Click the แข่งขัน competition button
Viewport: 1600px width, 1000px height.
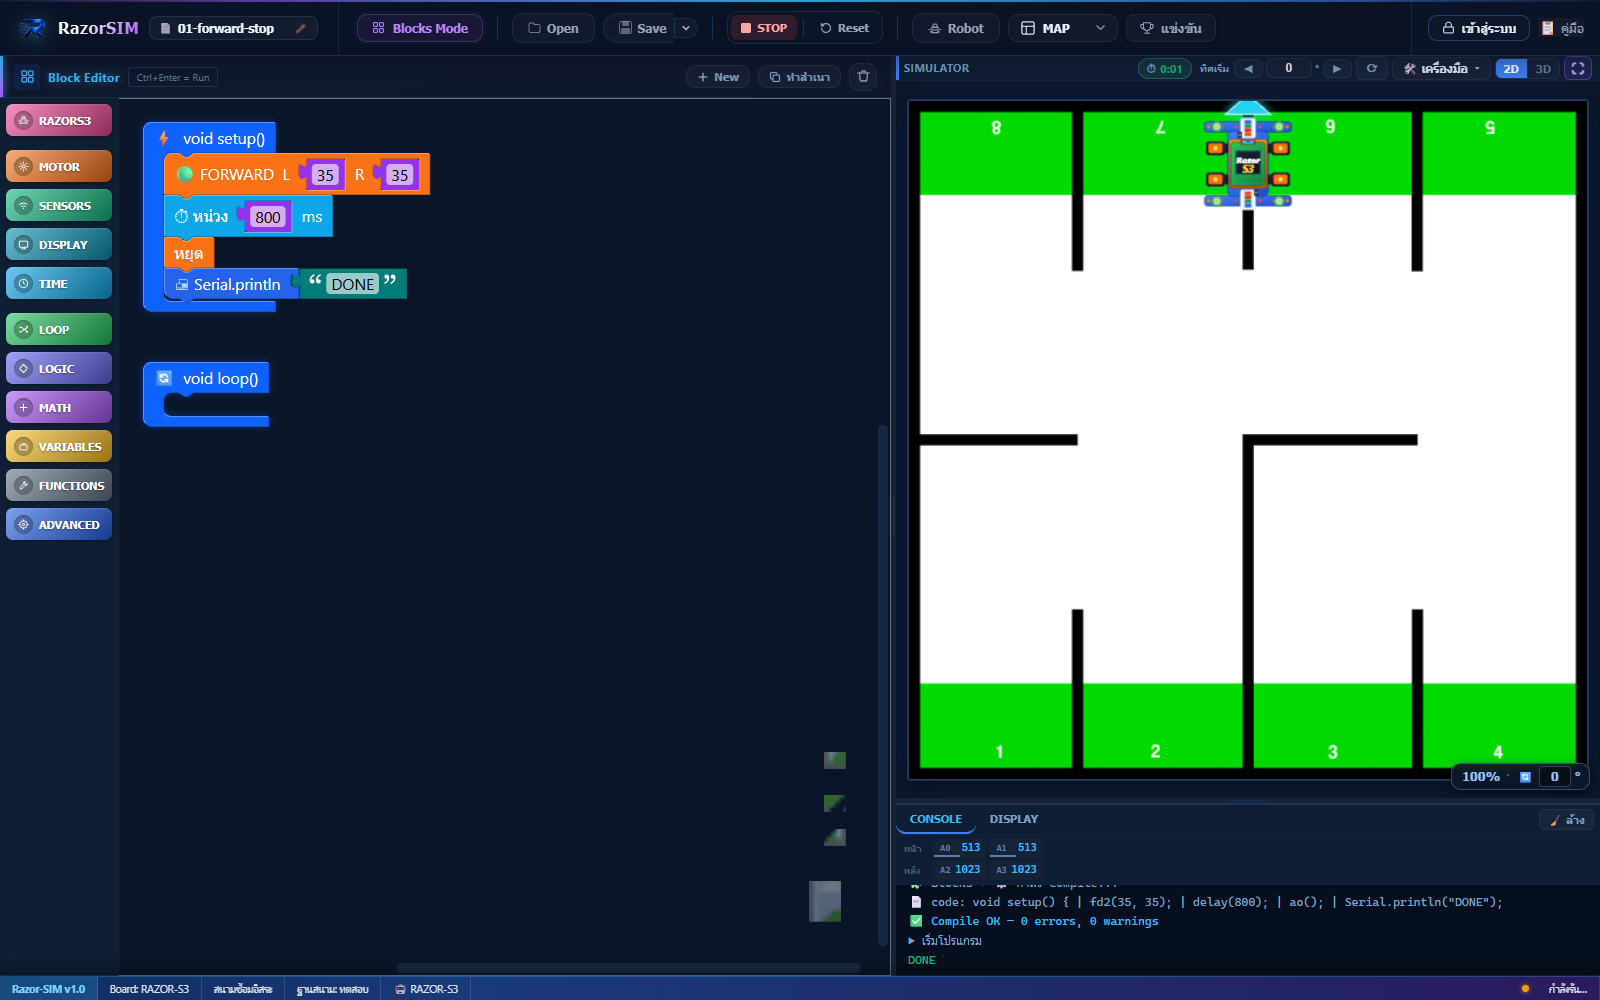click(x=1171, y=28)
